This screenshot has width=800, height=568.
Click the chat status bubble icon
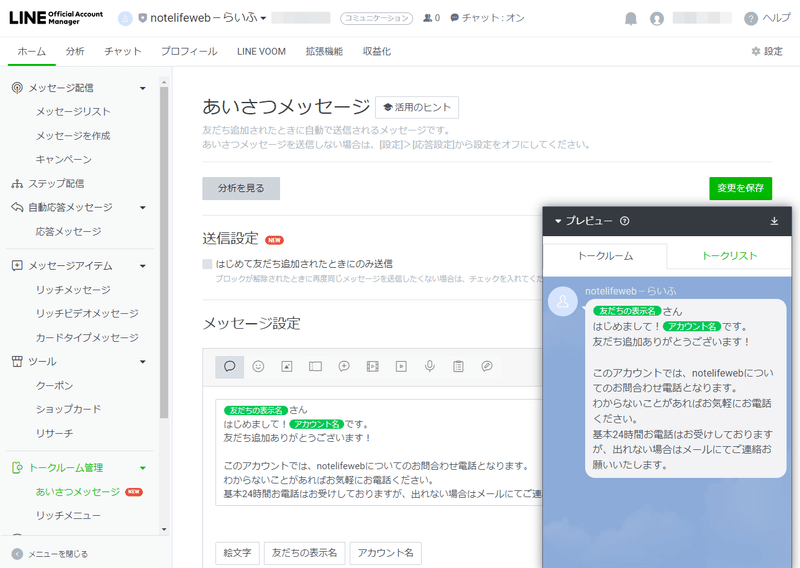point(455,18)
